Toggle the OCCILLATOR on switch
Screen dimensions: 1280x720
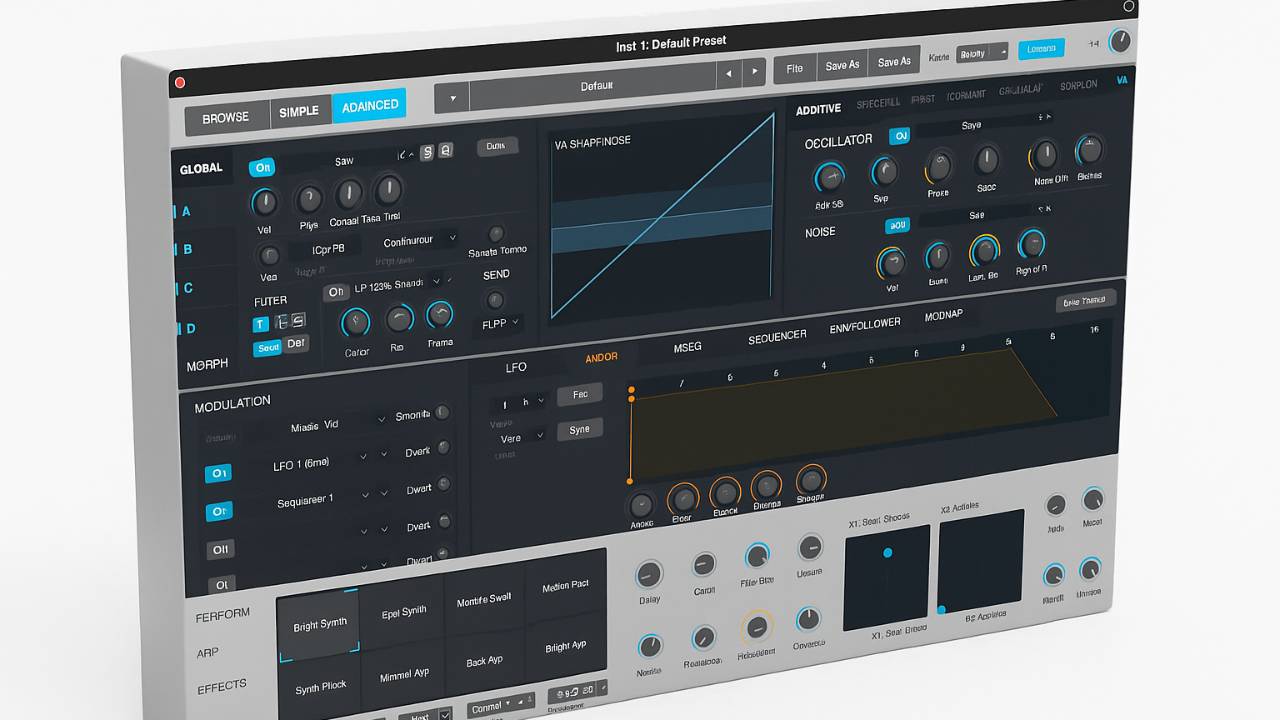pos(900,136)
